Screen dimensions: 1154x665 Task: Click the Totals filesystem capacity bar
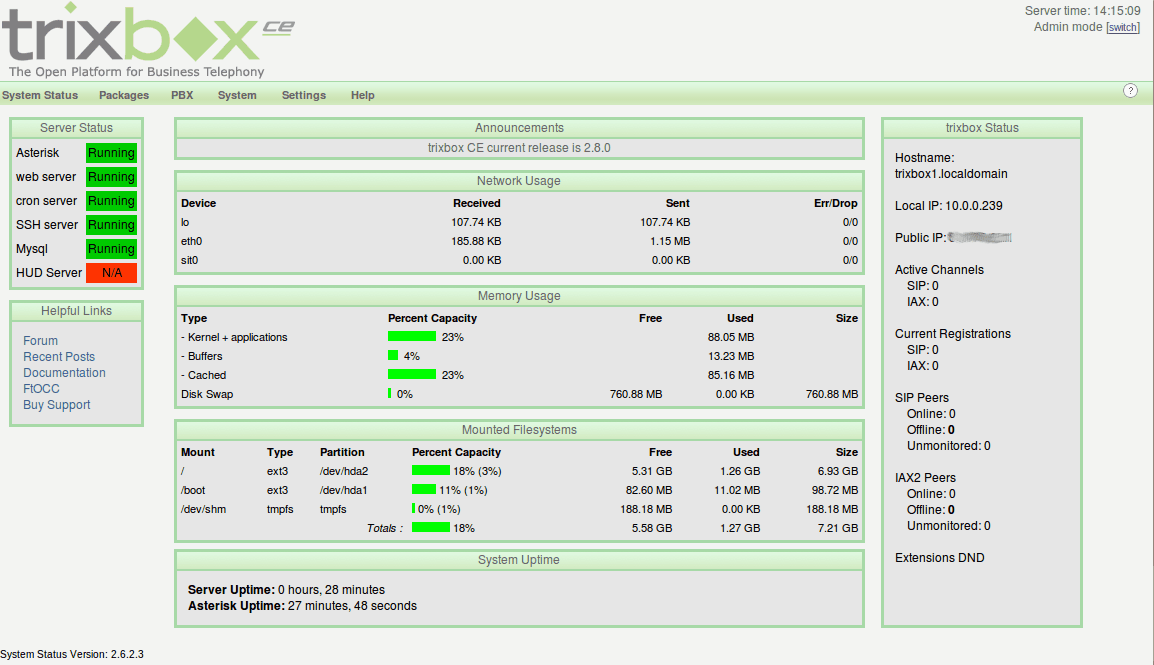pos(431,528)
